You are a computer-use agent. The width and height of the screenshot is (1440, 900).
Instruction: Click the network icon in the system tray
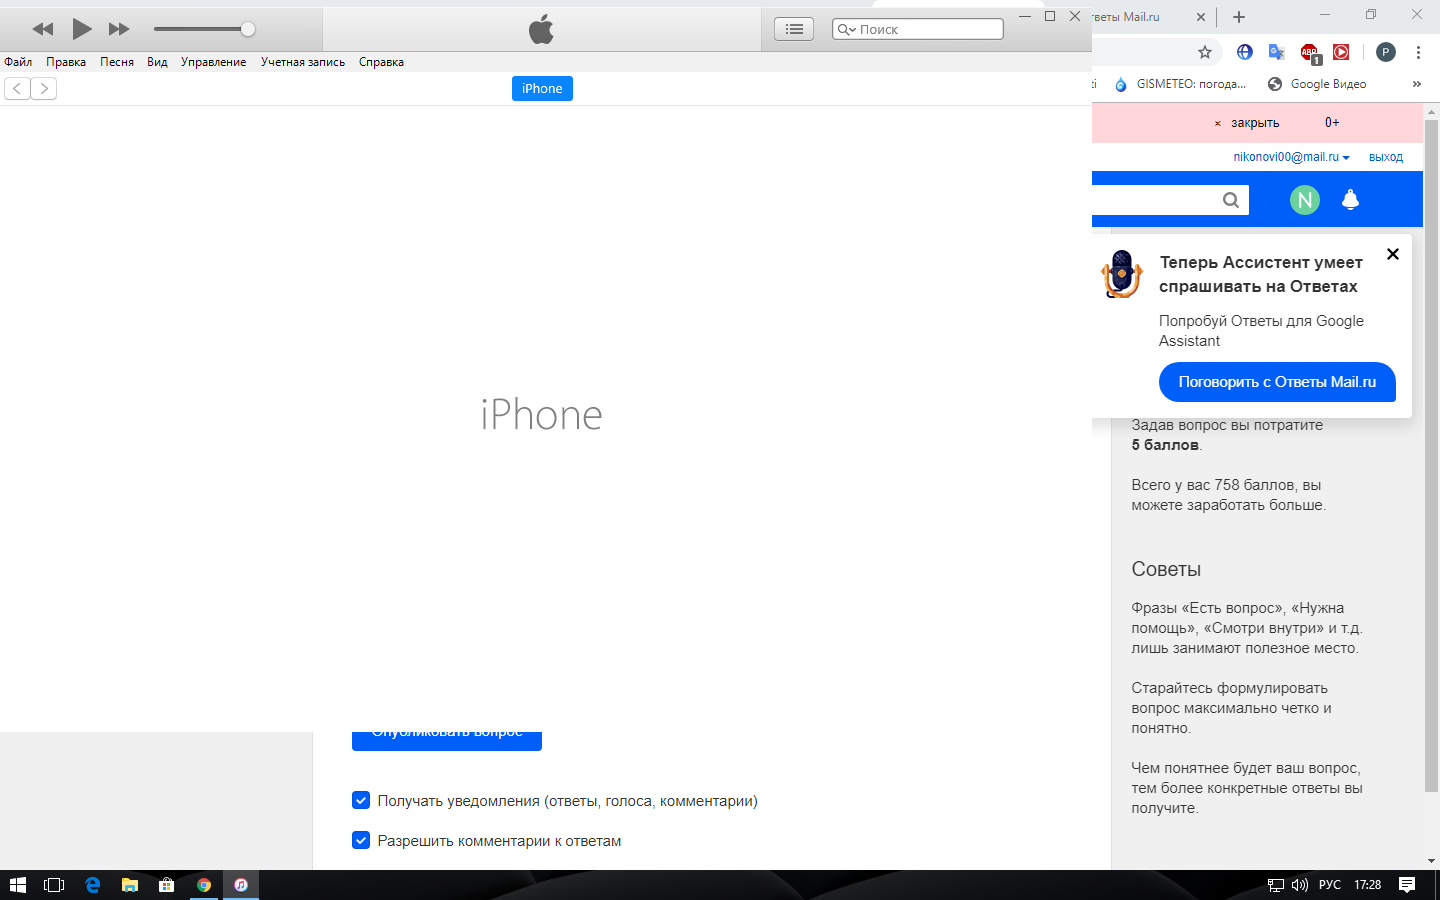point(1276,885)
